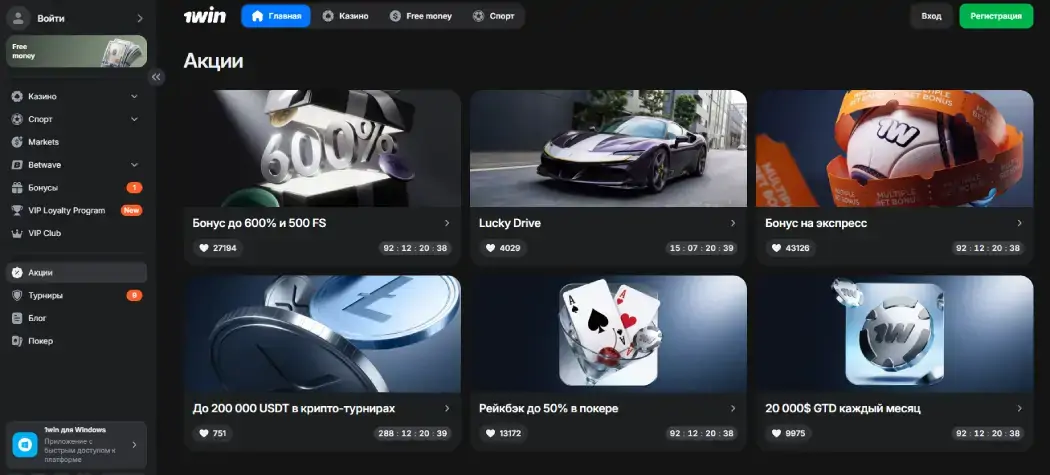Collapse the sidebar with double-chevron button
Screen dimensions: 1050x475
(156, 77)
